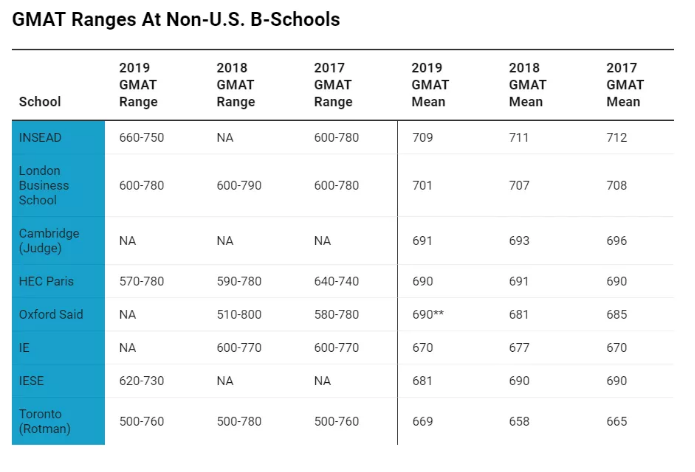This screenshot has width=695, height=472.
Task: Click the School column header
Action: point(40,102)
